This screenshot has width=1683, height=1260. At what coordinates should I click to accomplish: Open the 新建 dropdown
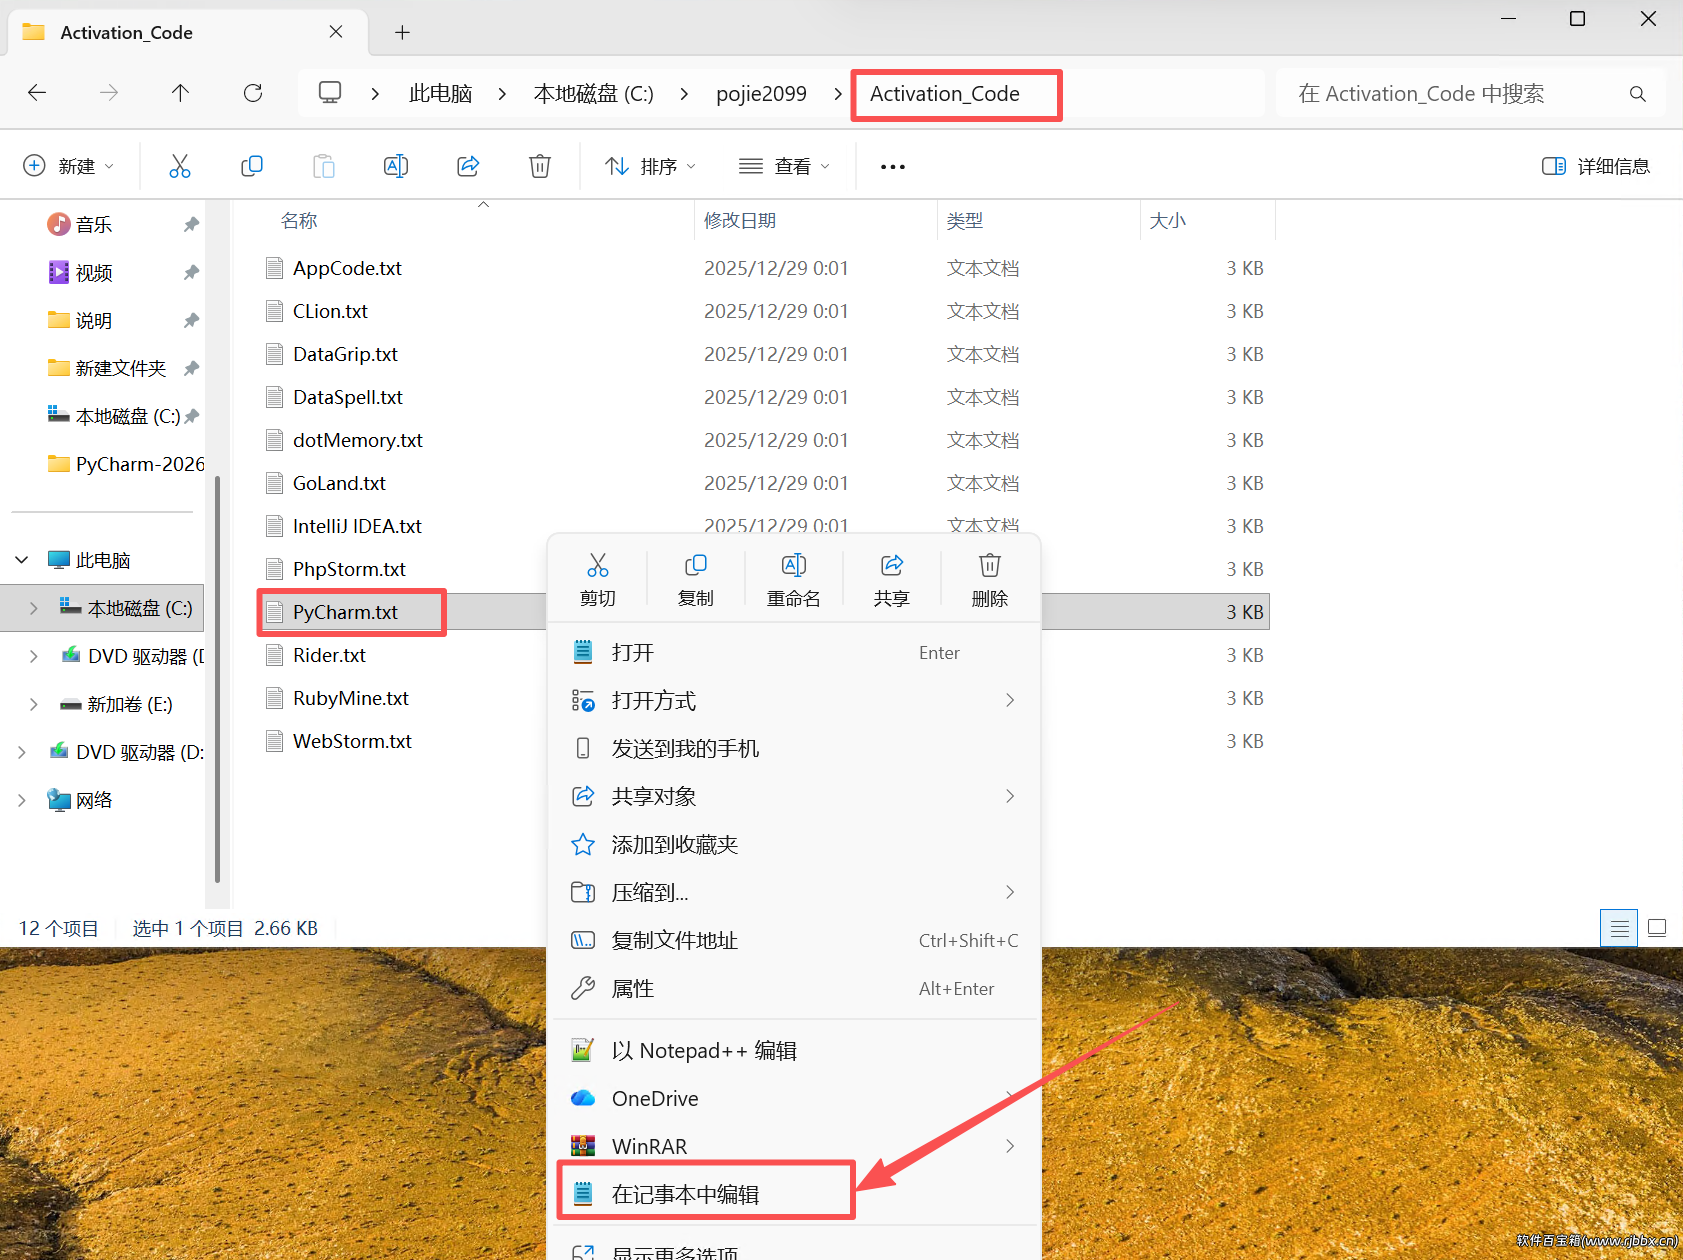click(68, 166)
